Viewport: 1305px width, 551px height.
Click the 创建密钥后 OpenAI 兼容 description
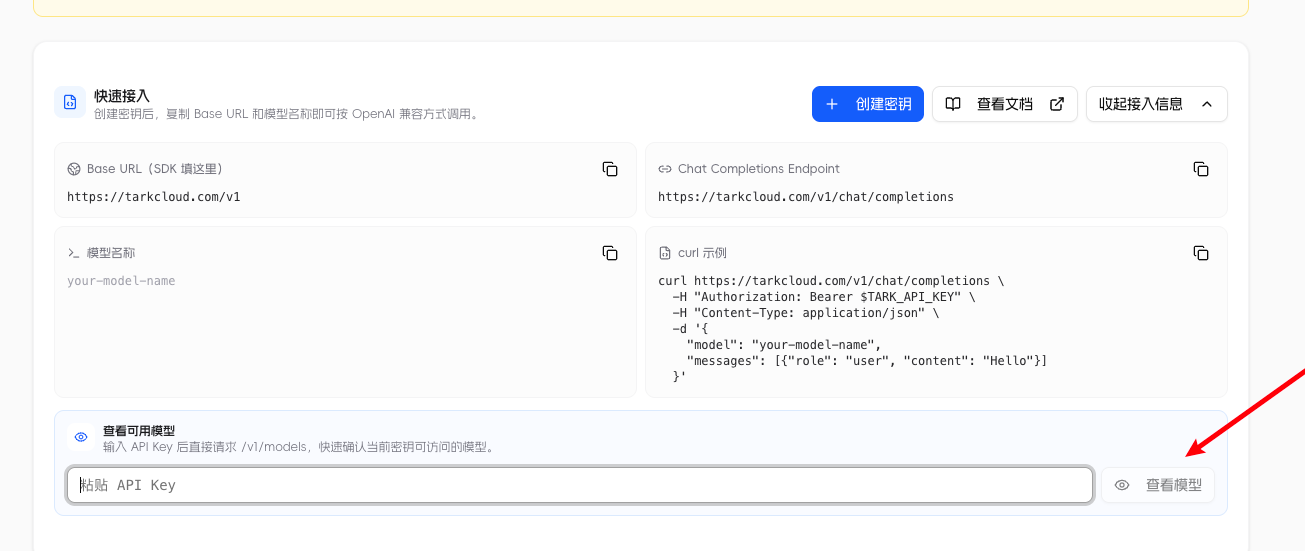coord(288,114)
